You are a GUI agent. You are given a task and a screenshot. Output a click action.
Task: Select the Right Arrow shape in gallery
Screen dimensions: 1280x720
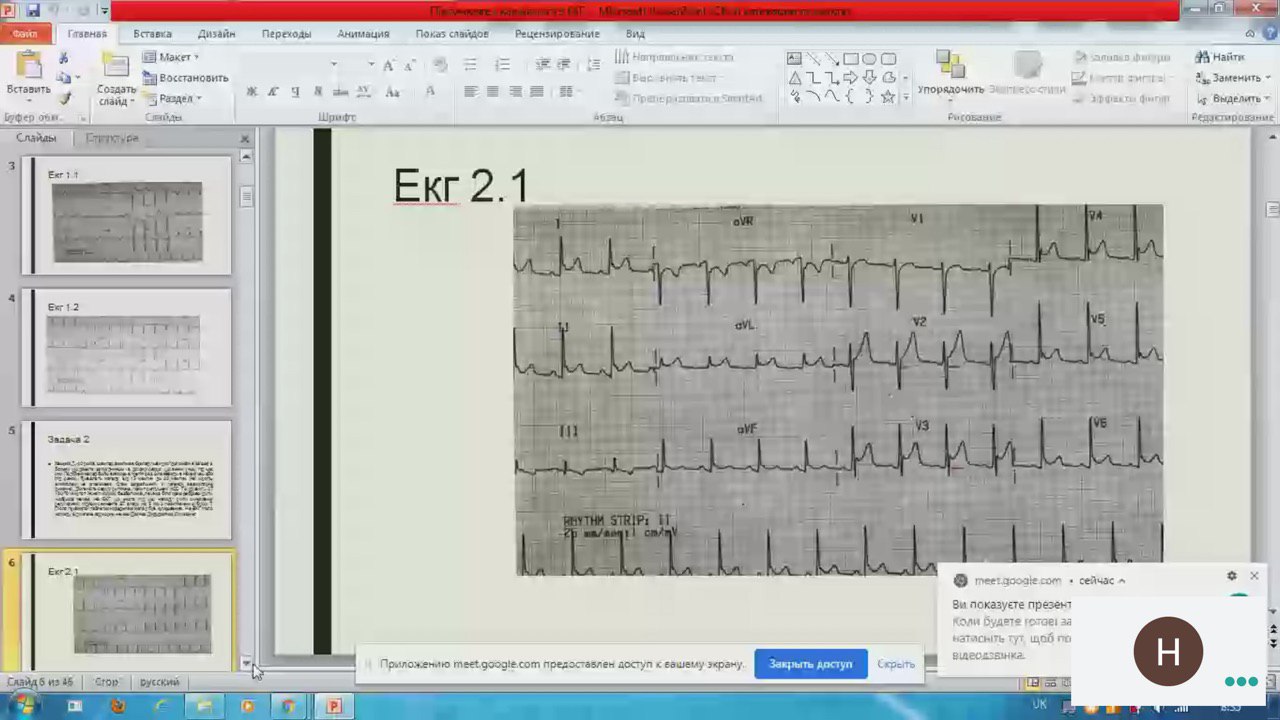coord(851,78)
